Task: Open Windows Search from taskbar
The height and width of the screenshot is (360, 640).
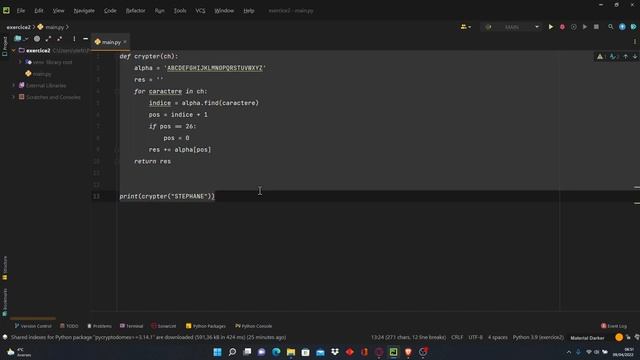Action: (232, 352)
